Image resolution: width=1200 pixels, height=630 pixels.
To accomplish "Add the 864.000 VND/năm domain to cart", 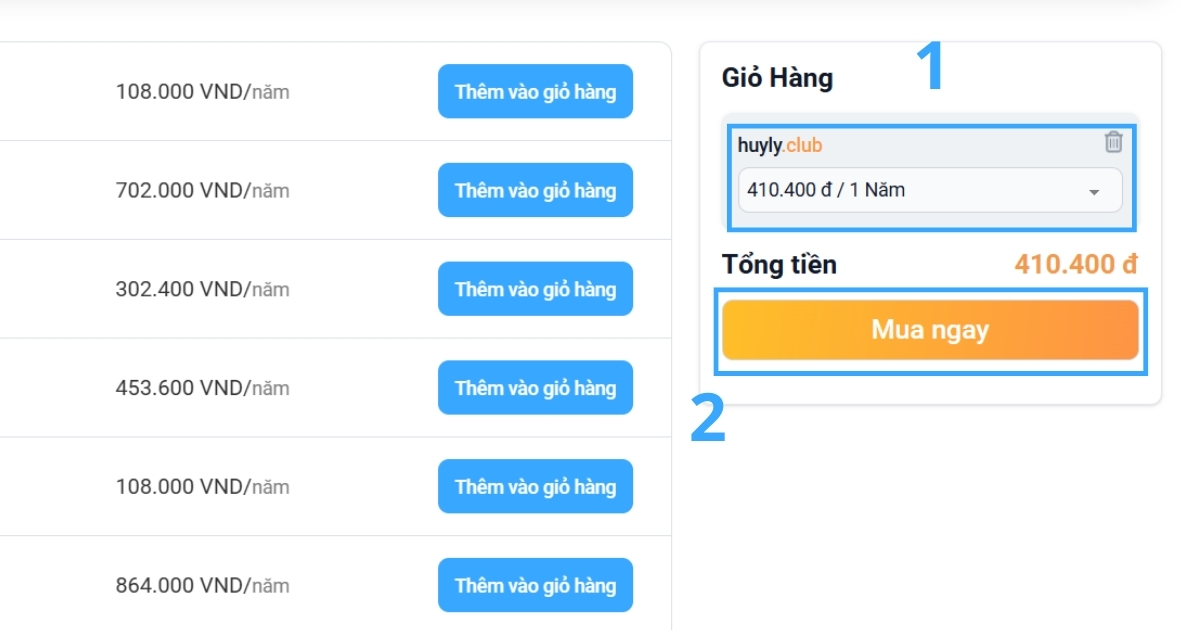I will [x=535, y=585].
